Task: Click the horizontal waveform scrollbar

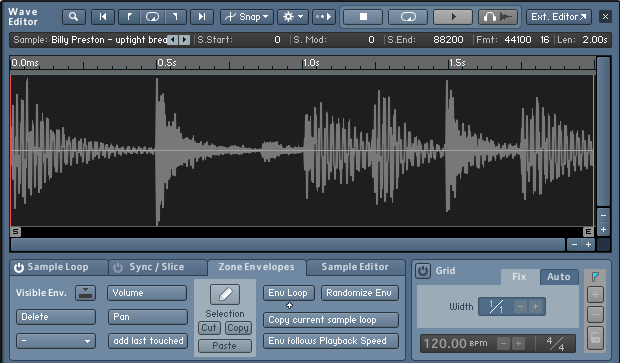Action: (x=288, y=245)
